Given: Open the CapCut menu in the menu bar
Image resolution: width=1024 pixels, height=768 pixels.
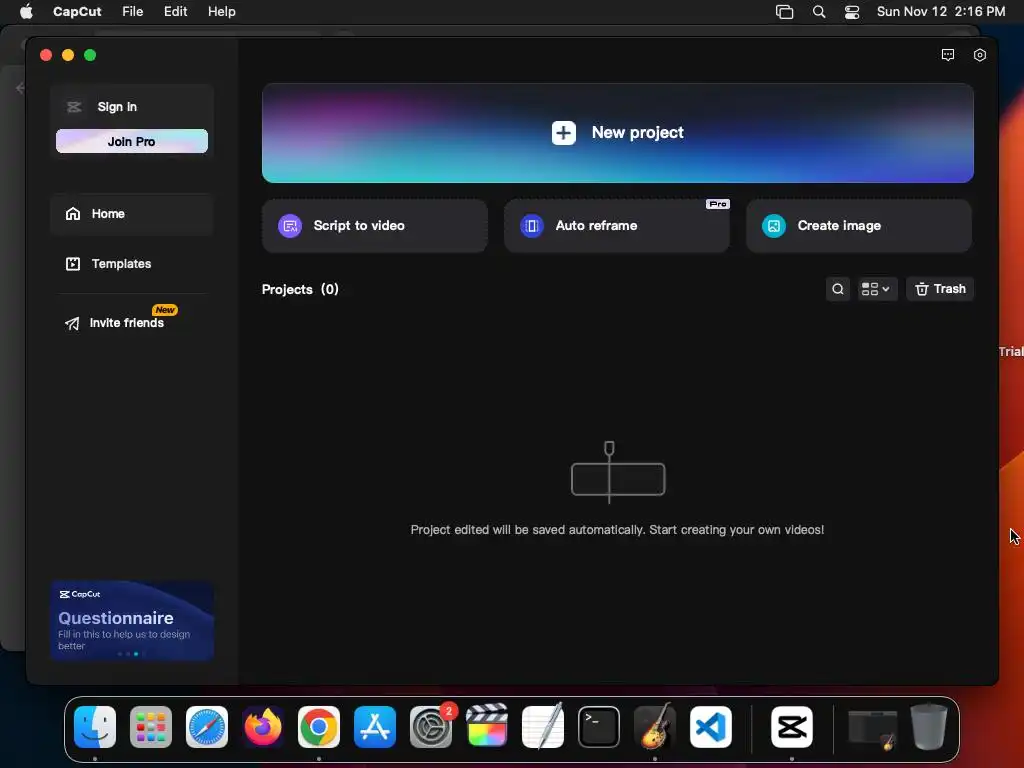Looking at the screenshot, I should click(77, 12).
